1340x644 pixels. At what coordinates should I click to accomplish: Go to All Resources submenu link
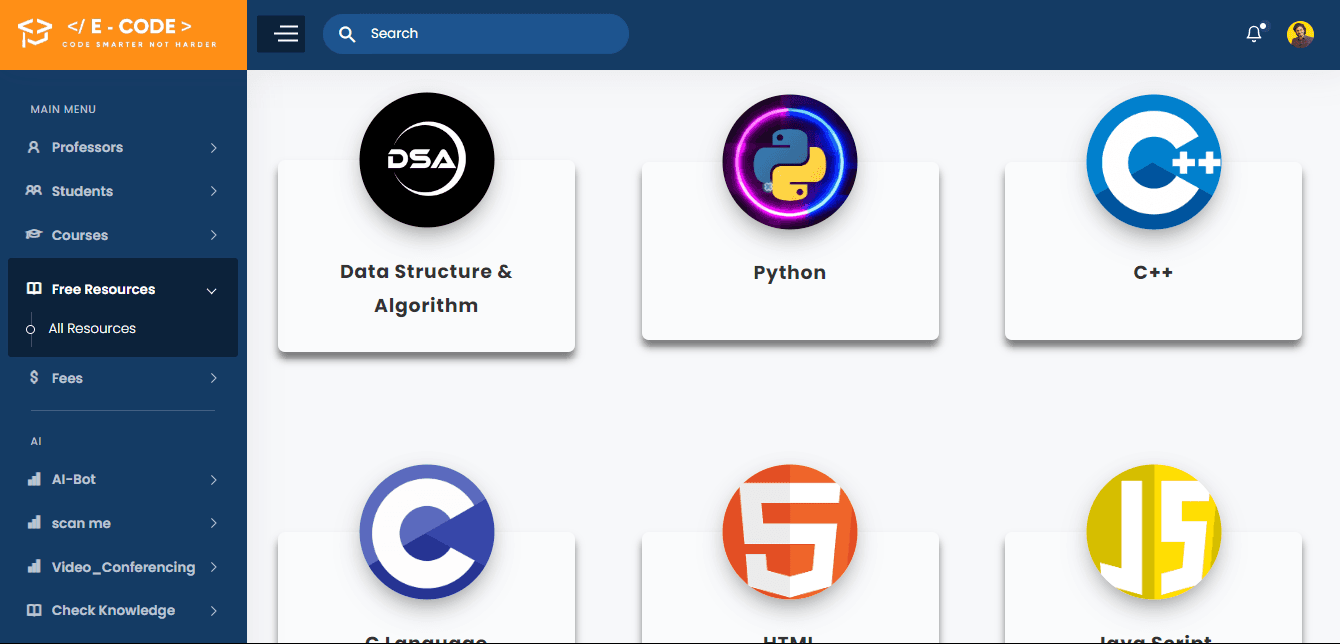92,328
